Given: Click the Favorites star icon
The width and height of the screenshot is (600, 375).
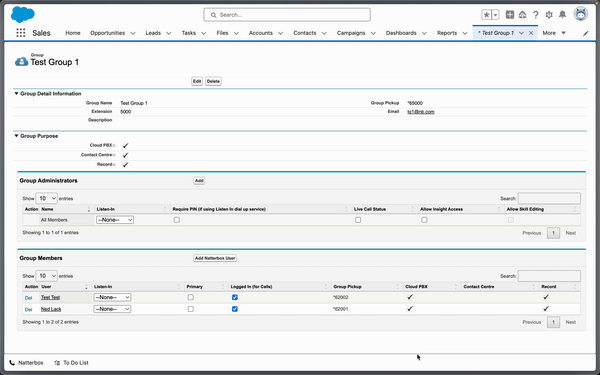Looking at the screenshot, I should [486, 15].
